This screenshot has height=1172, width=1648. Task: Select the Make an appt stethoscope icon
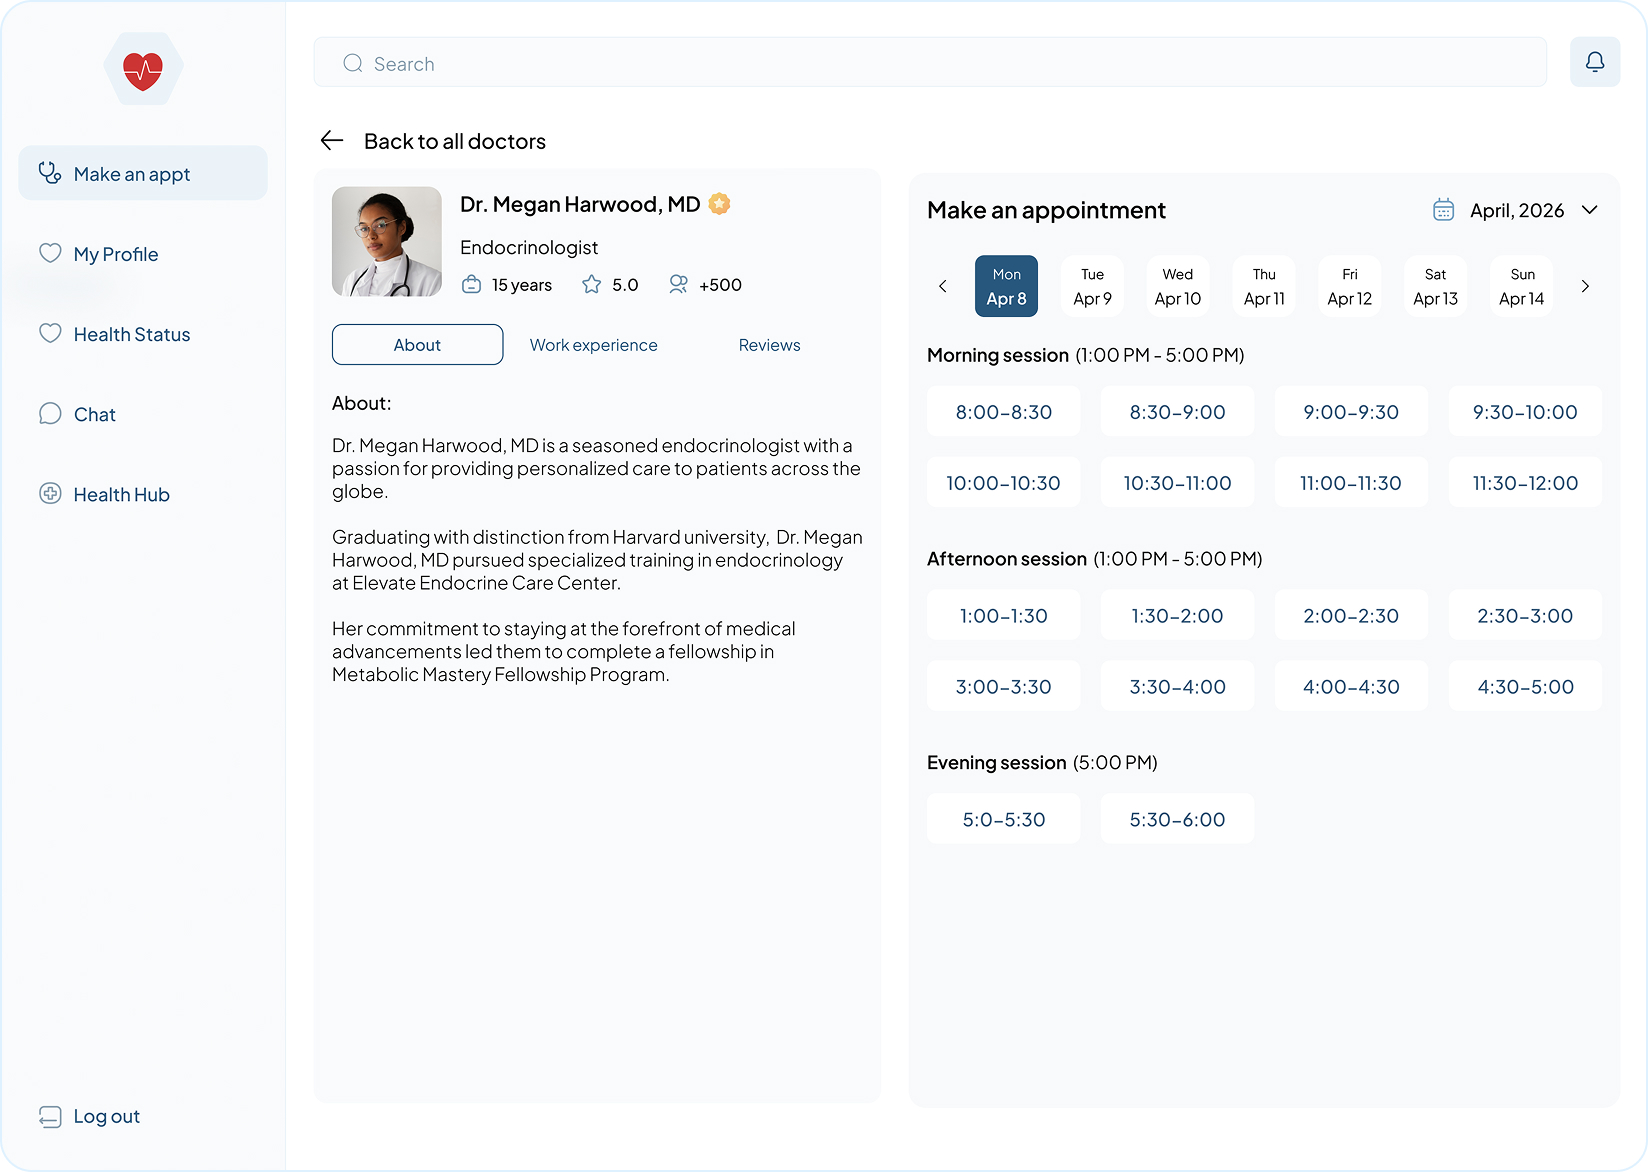point(49,172)
